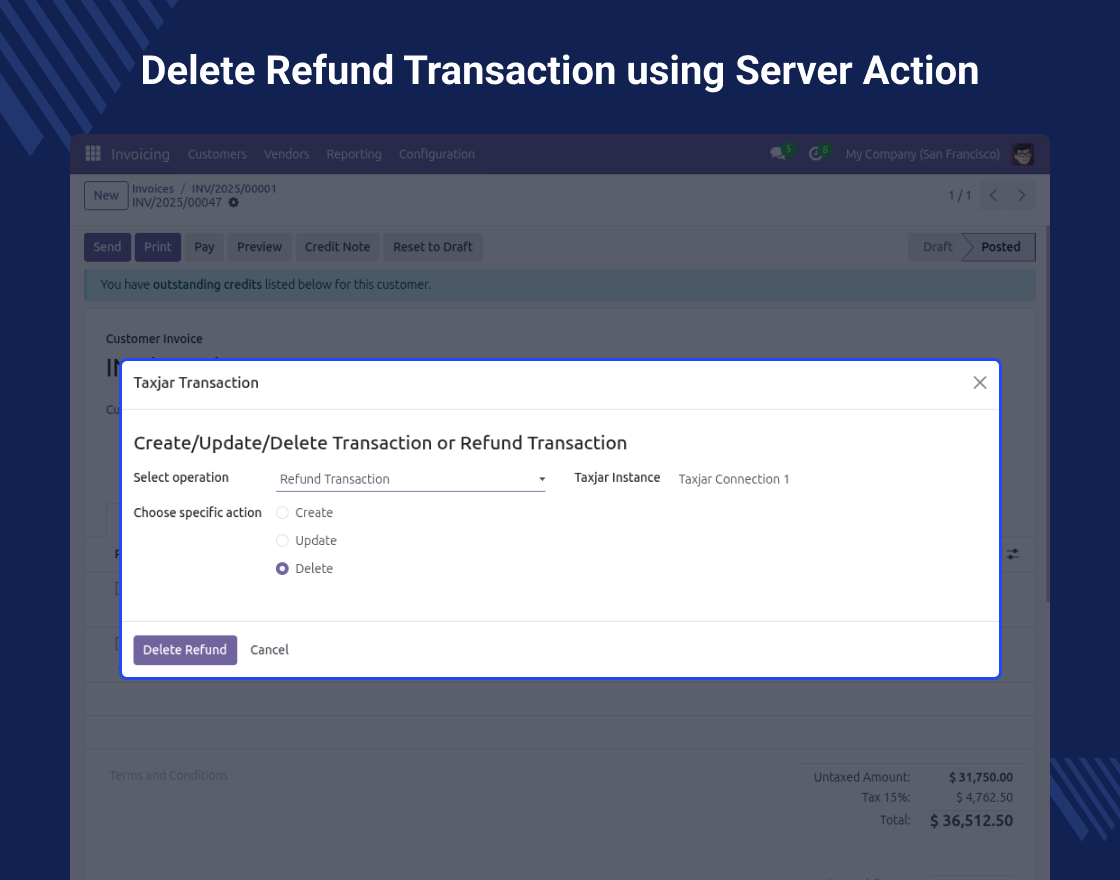Close the Taxjar Transaction dialog
The image size is (1120, 880).
tap(980, 383)
